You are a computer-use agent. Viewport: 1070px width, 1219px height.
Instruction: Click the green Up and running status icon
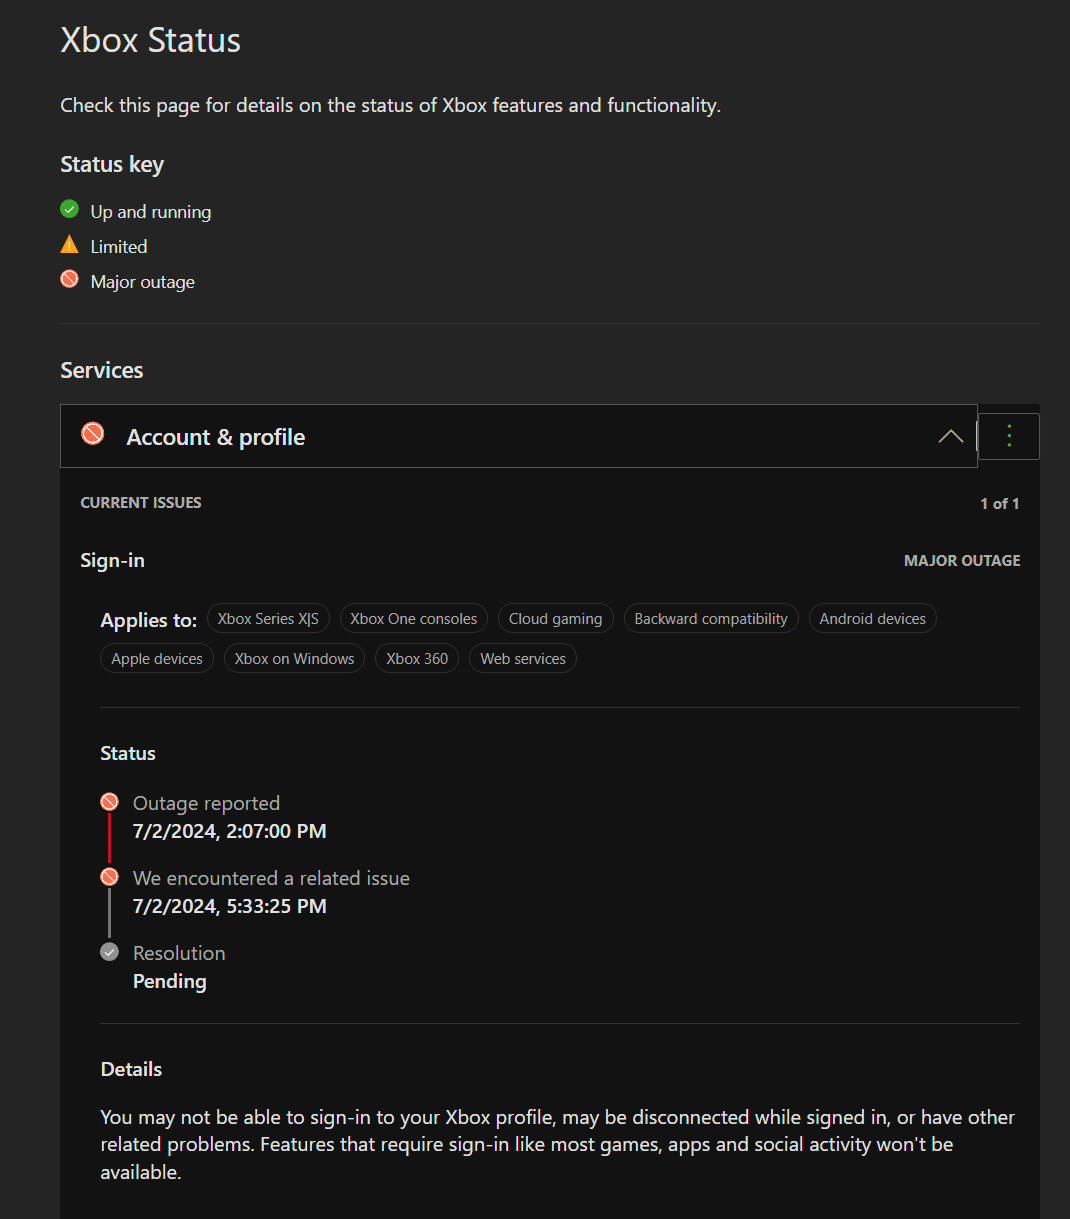point(69,209)
